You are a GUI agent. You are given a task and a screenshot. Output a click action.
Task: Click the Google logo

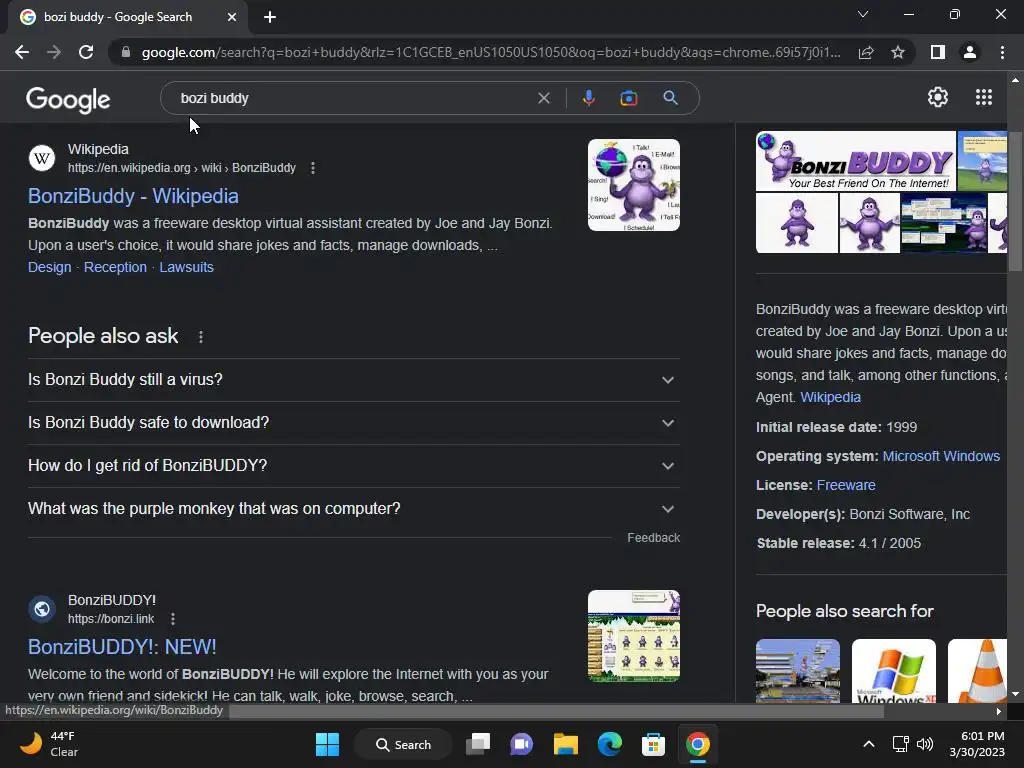point(68,100)
